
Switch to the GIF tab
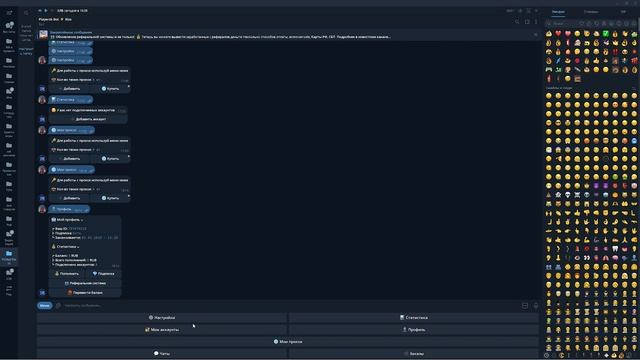click(x=623, y=12)
